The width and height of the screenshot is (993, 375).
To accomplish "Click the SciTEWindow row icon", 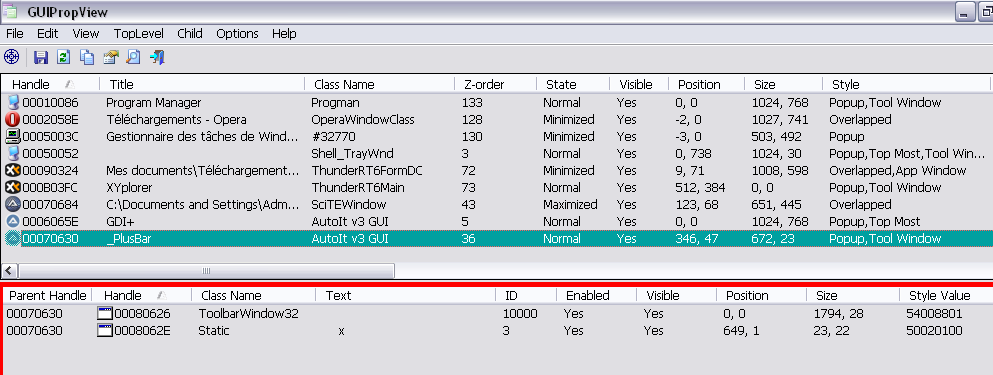I will point(13,205).
